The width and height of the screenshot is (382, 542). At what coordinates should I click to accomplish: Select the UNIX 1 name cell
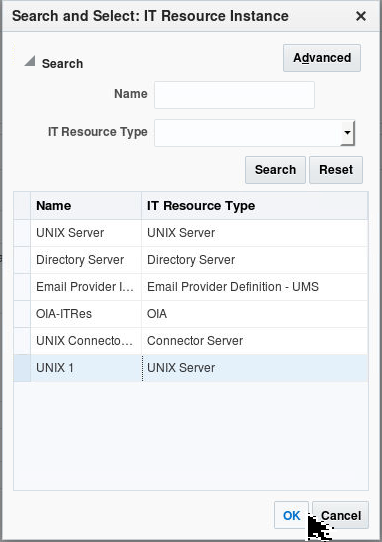(x=86, y=367)
